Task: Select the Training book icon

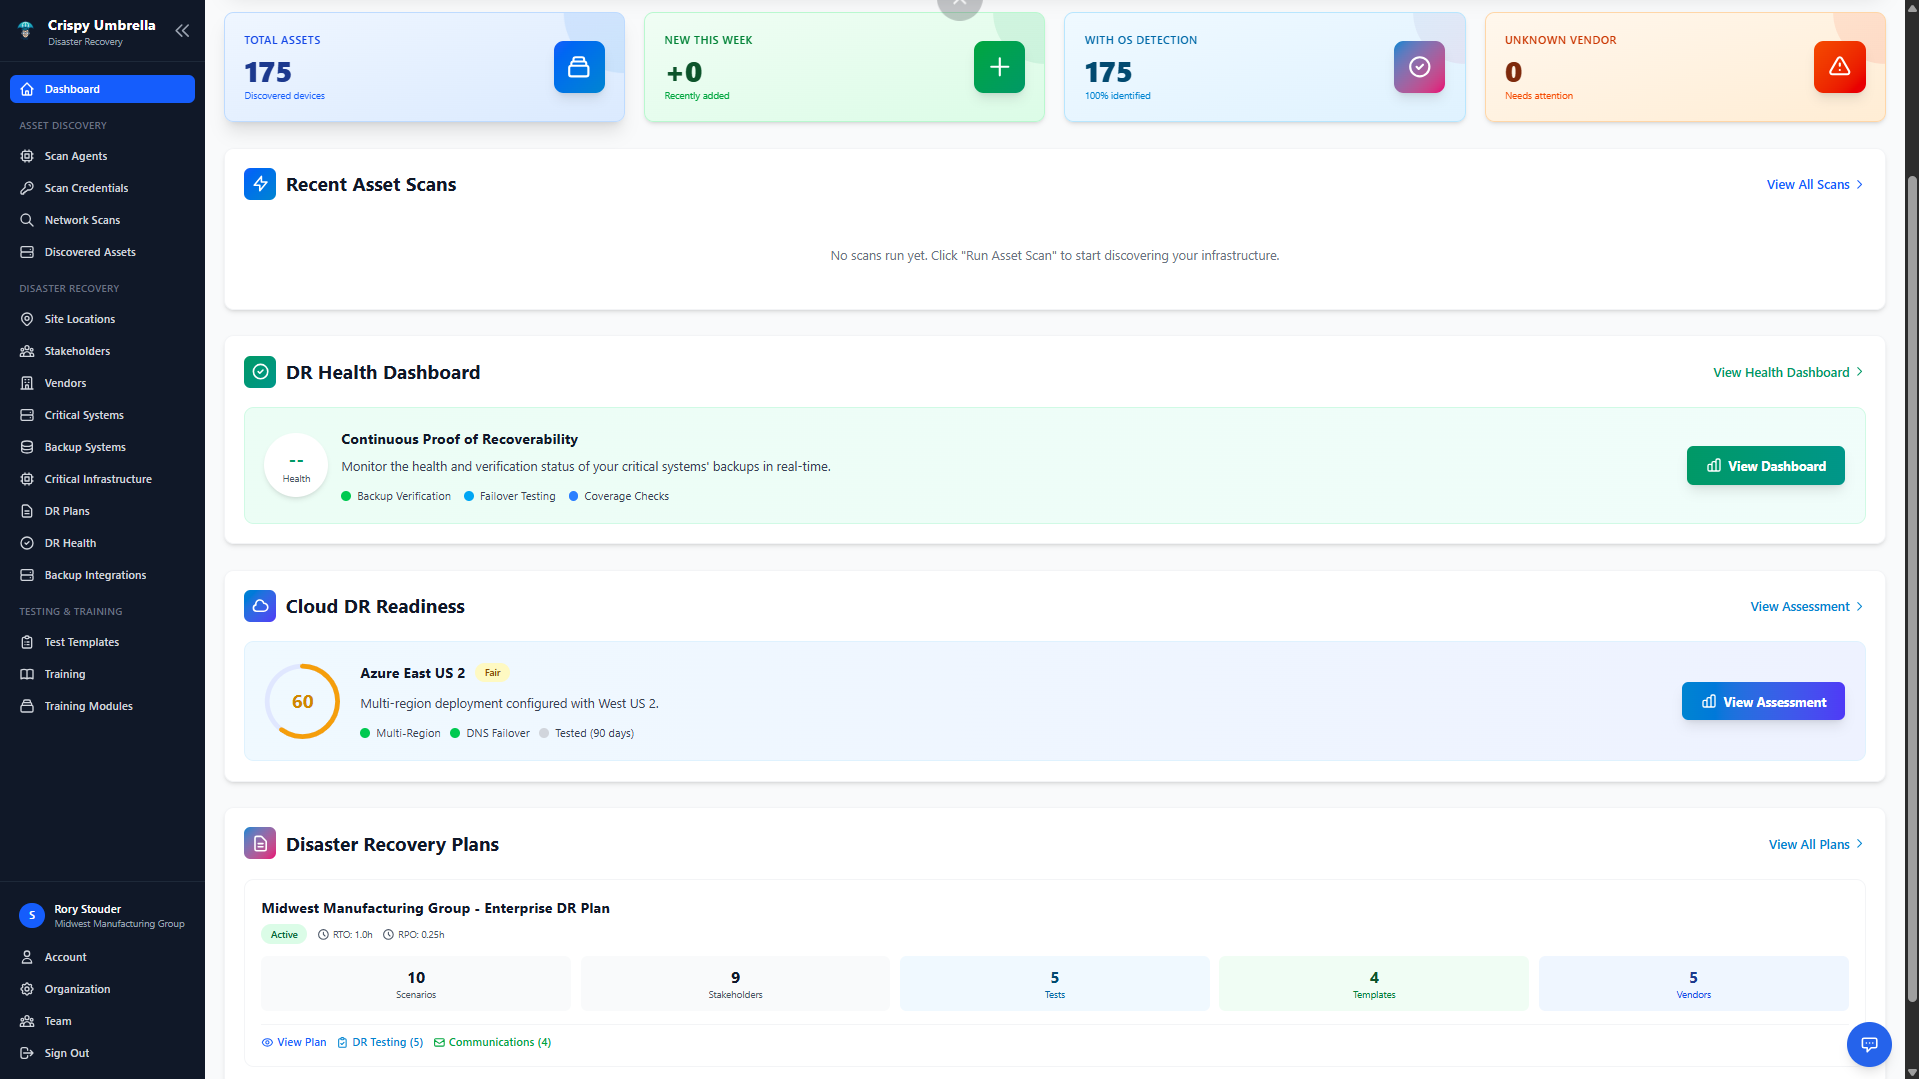Action: (27, 674)
